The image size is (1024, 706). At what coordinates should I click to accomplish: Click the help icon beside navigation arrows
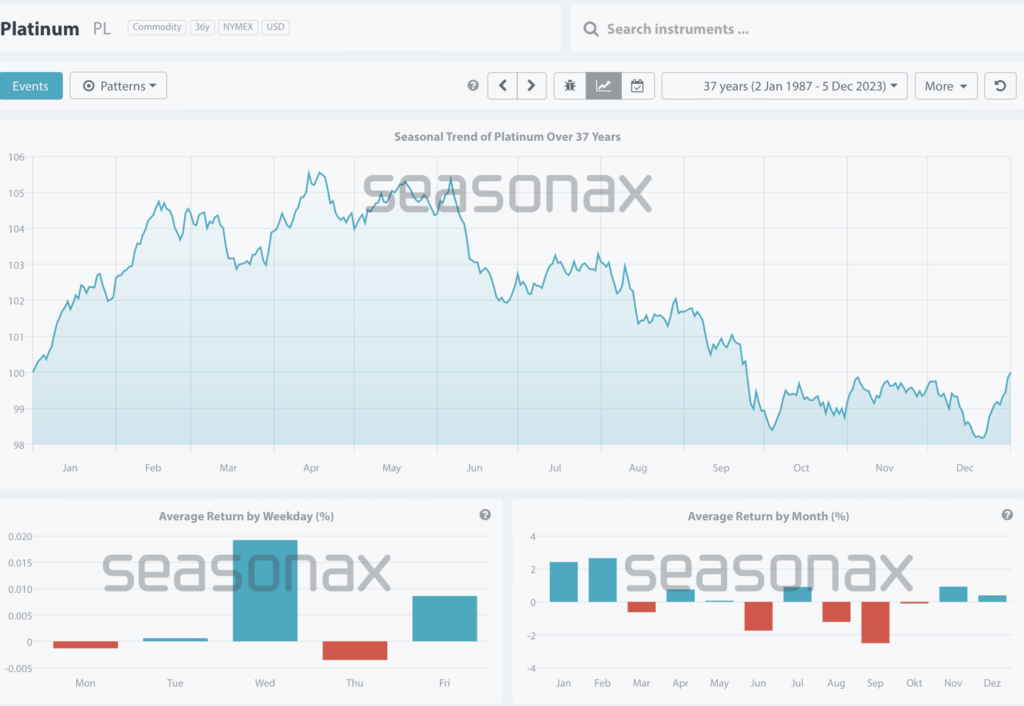473,86
